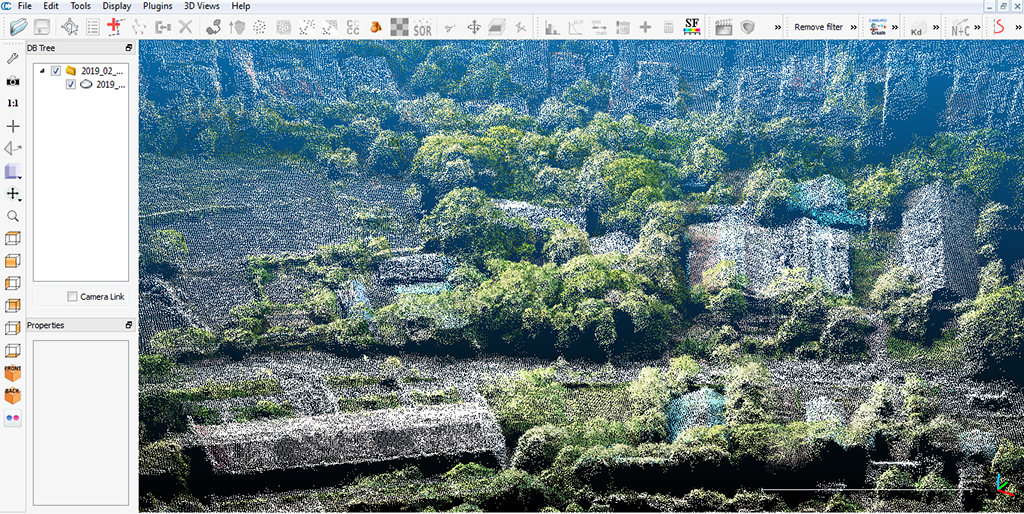Enable the Camera Link checkbox
1024x514 pixels.
pos(72,296)
